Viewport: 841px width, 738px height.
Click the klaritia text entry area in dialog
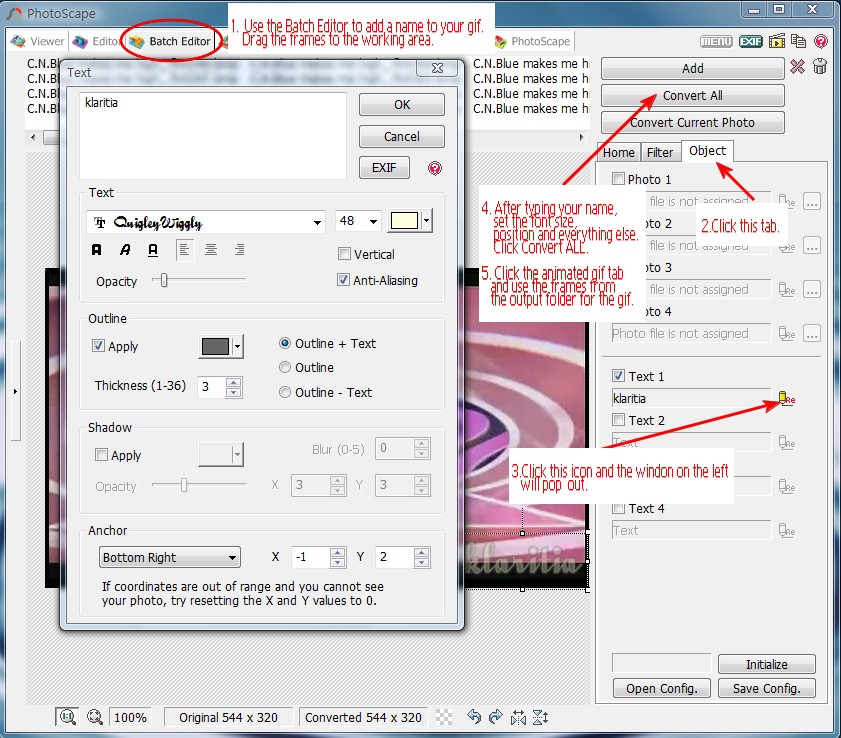(213, 136)
